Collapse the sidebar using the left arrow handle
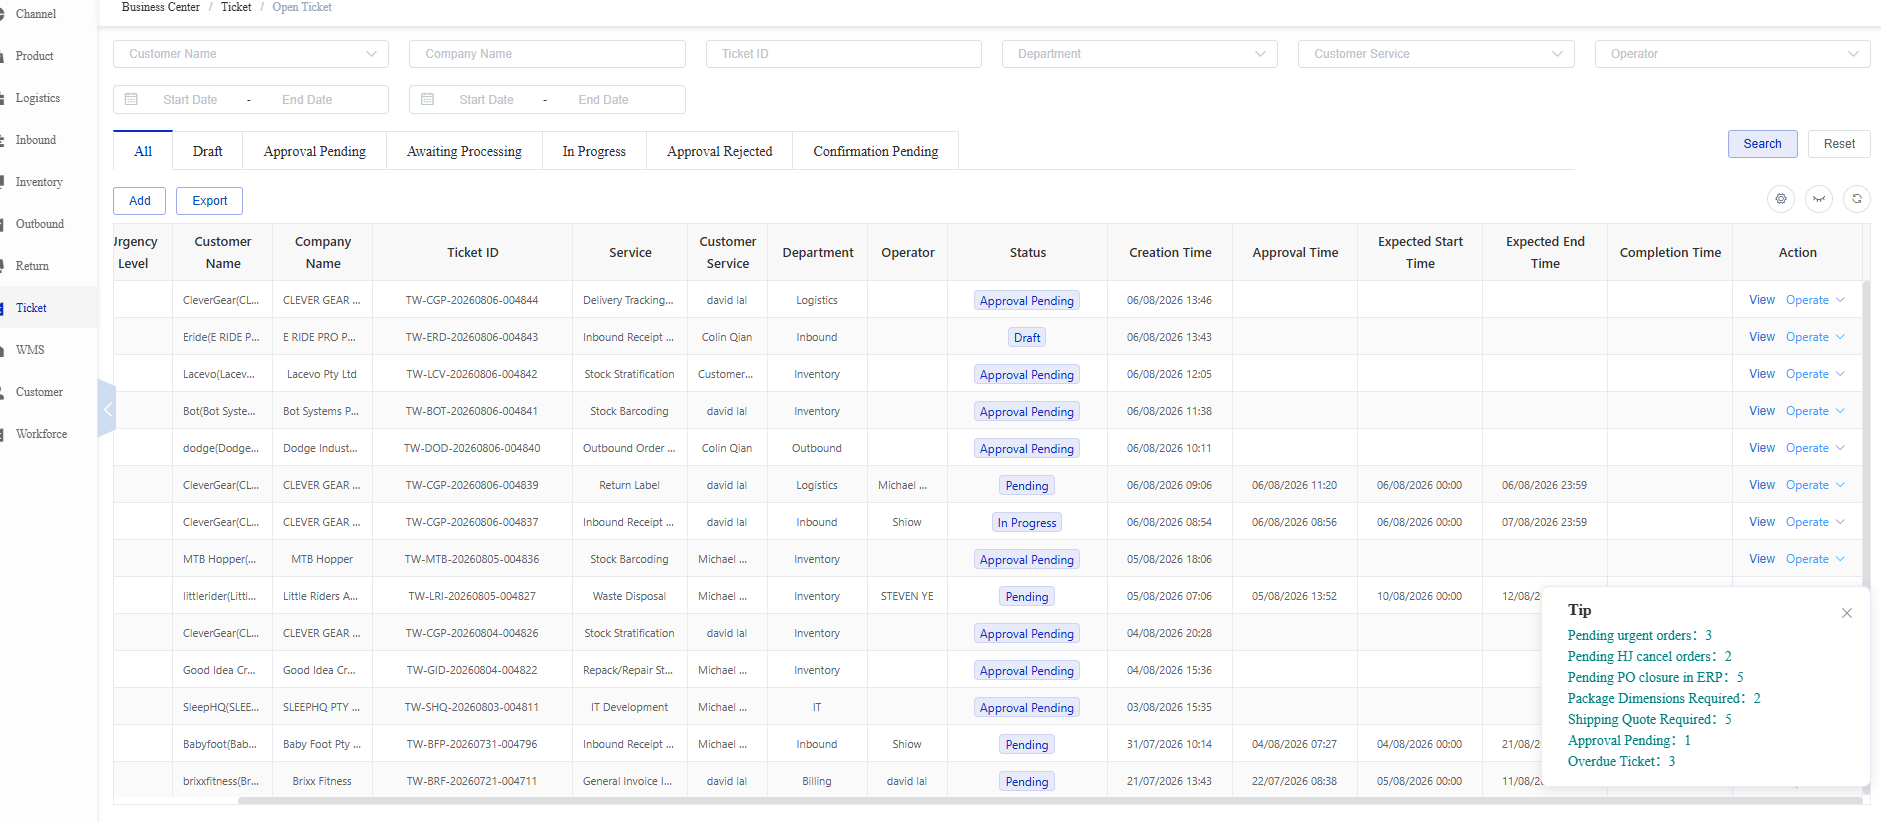1881x822 pixels. click(107, 409)
